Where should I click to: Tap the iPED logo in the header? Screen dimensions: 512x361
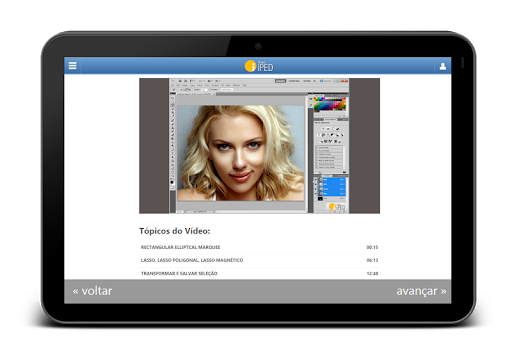(259, 66)
